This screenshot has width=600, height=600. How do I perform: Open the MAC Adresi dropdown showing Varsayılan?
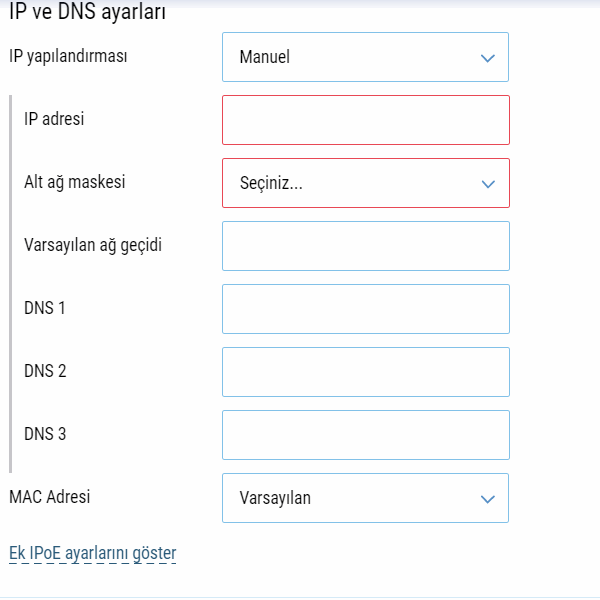point(365,498)
